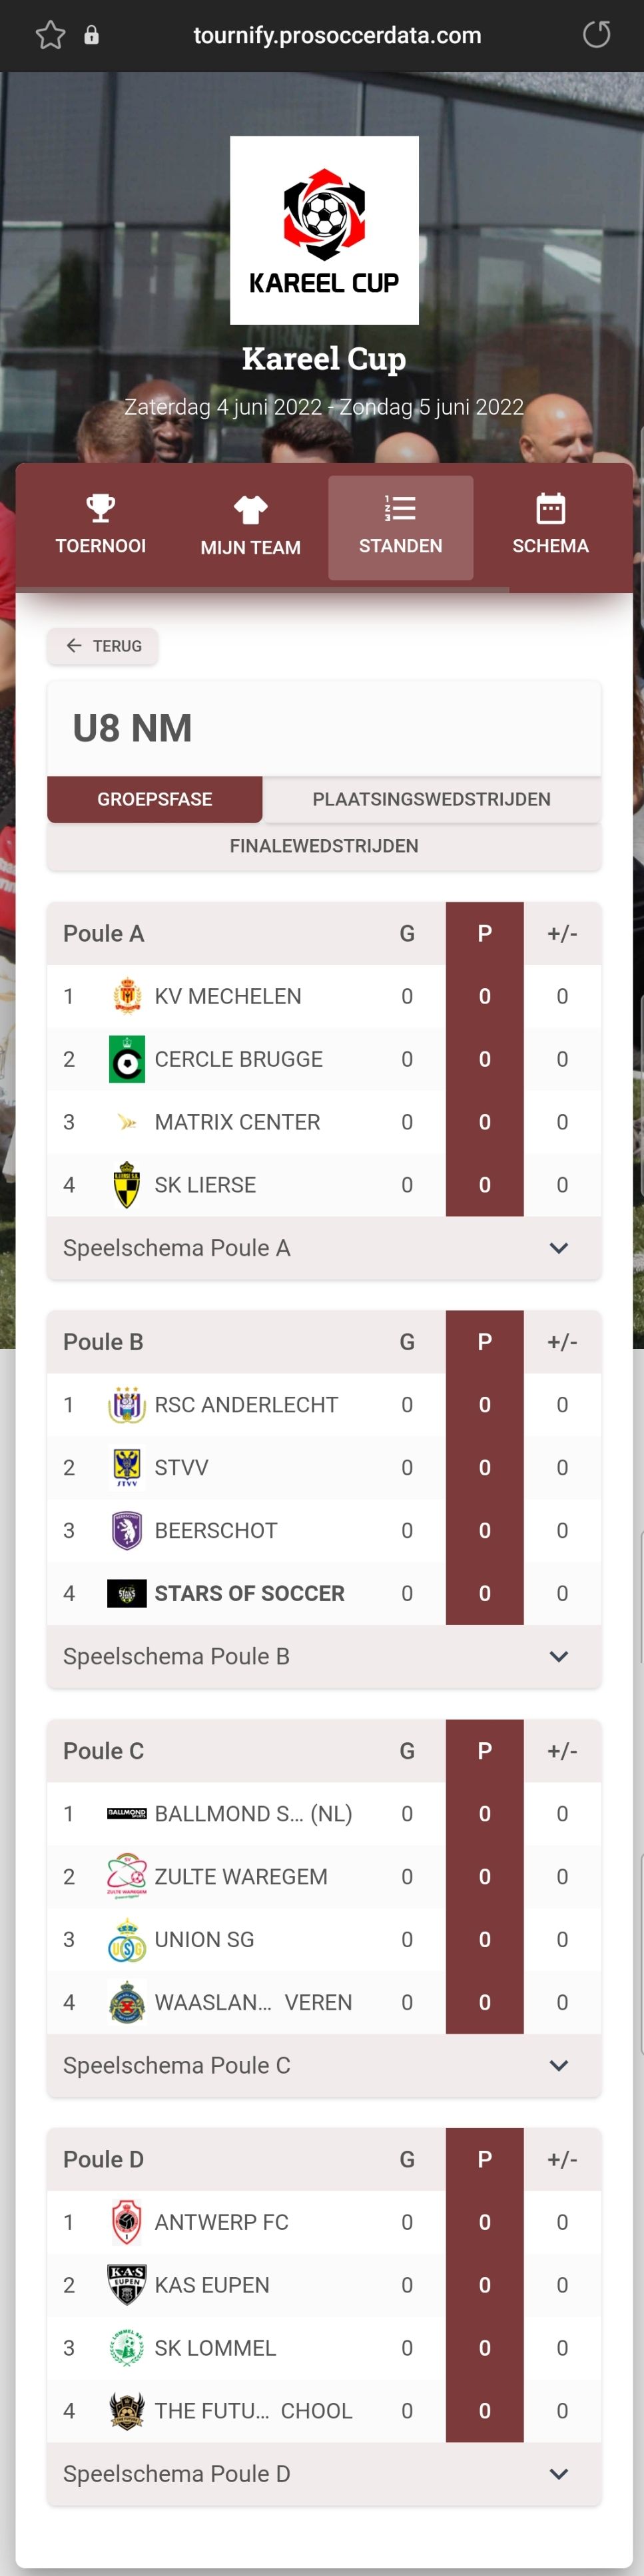644x2576 pixels.
Task: Go back with Terug button
Action: coord(103,646)
